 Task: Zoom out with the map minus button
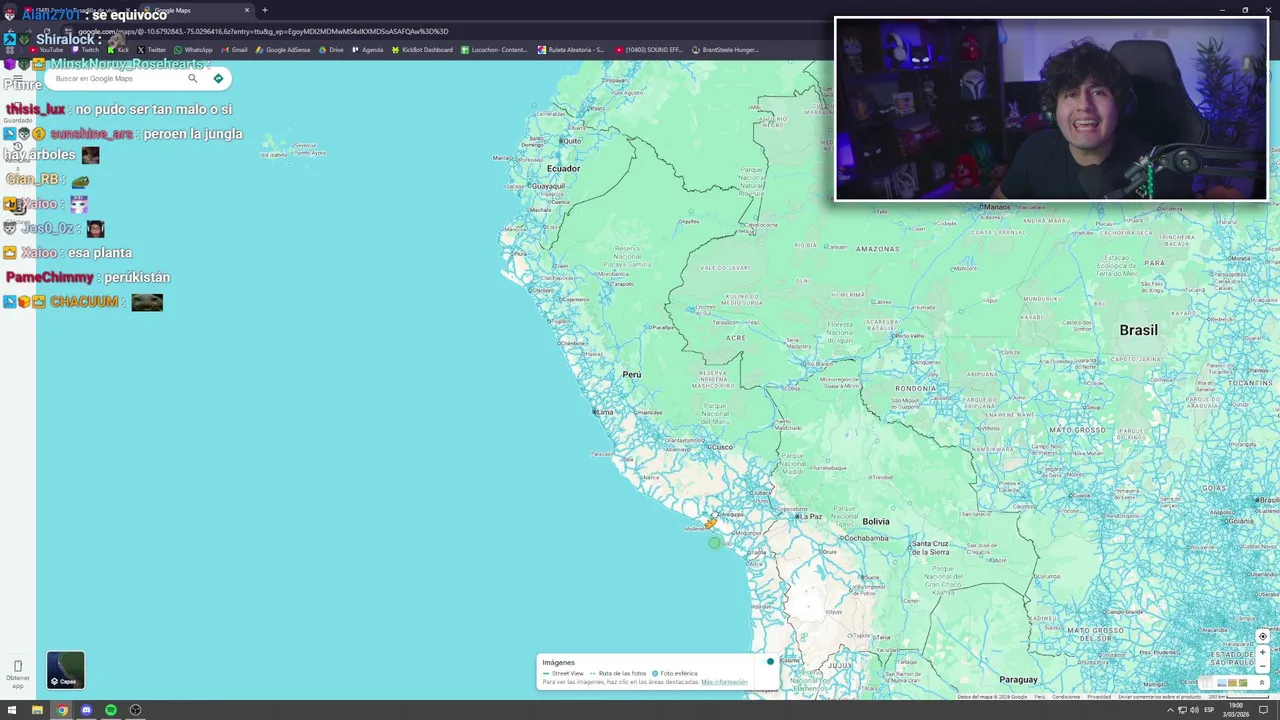(x=1262, y=665)
